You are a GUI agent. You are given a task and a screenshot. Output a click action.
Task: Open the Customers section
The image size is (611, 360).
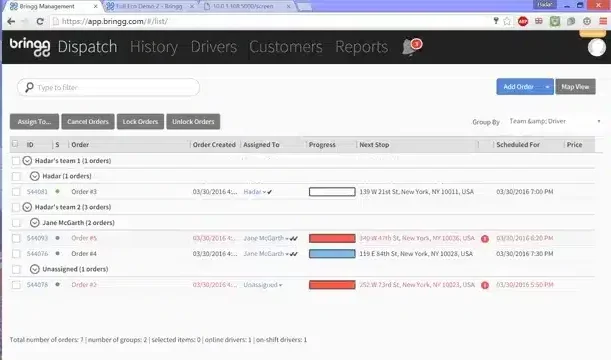click(x=286, y=47)
